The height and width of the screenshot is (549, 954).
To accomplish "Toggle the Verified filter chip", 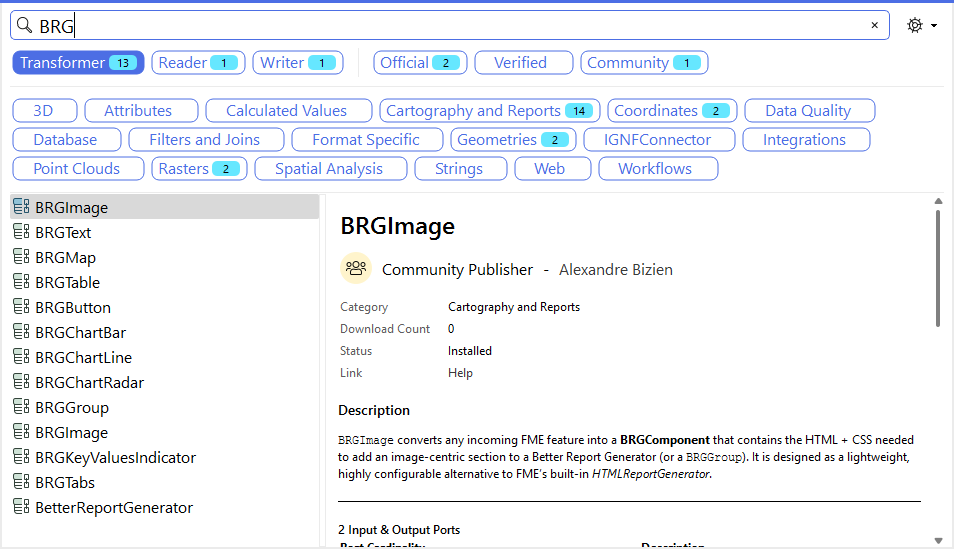I will pyautogui.click(x=523, y=63).
